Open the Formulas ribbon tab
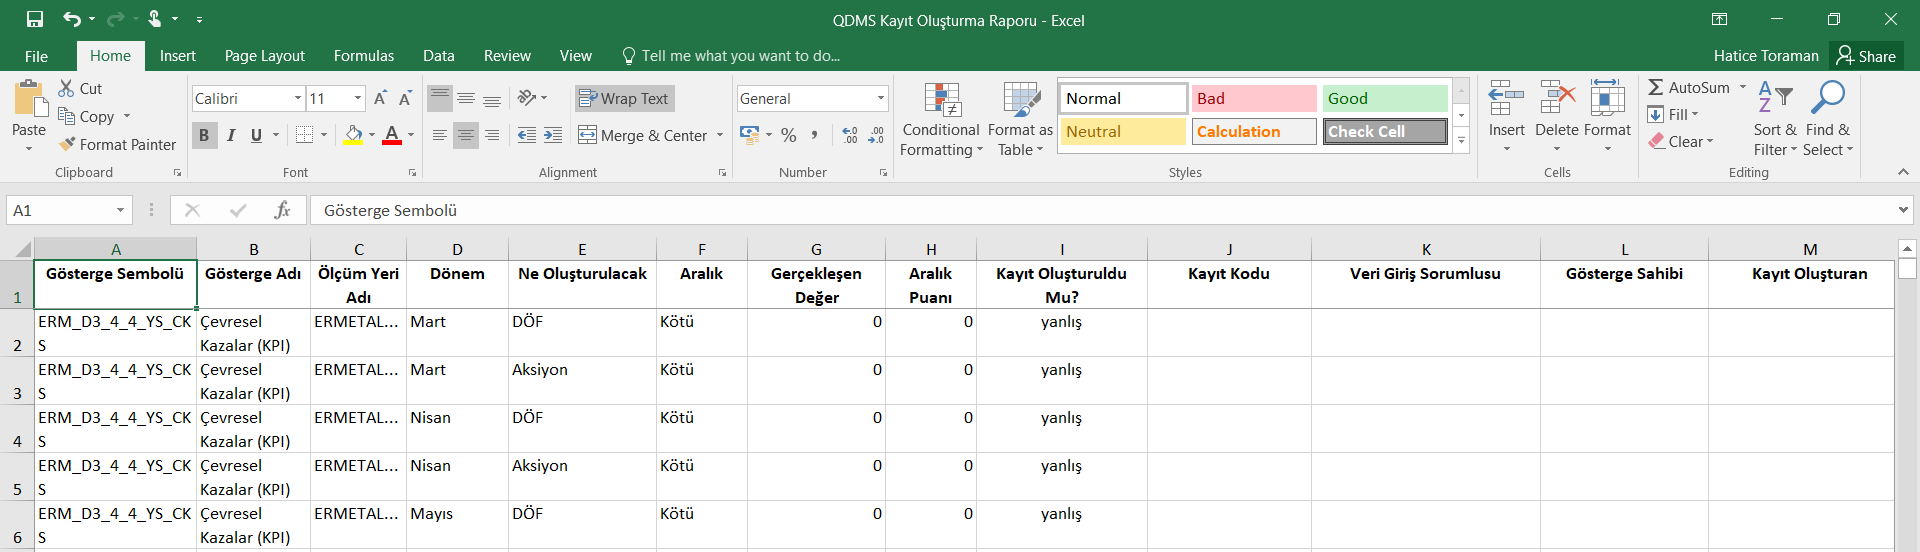 364,56
